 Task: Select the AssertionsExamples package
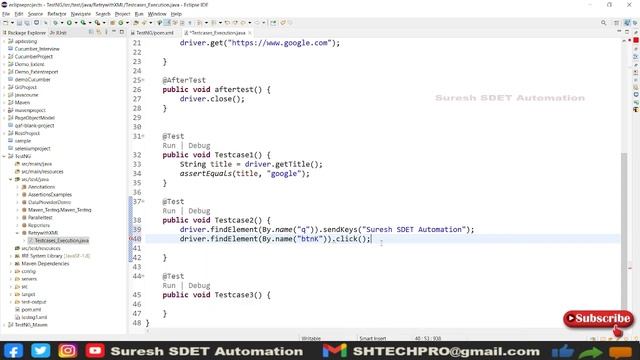click(x=50, y=195)
